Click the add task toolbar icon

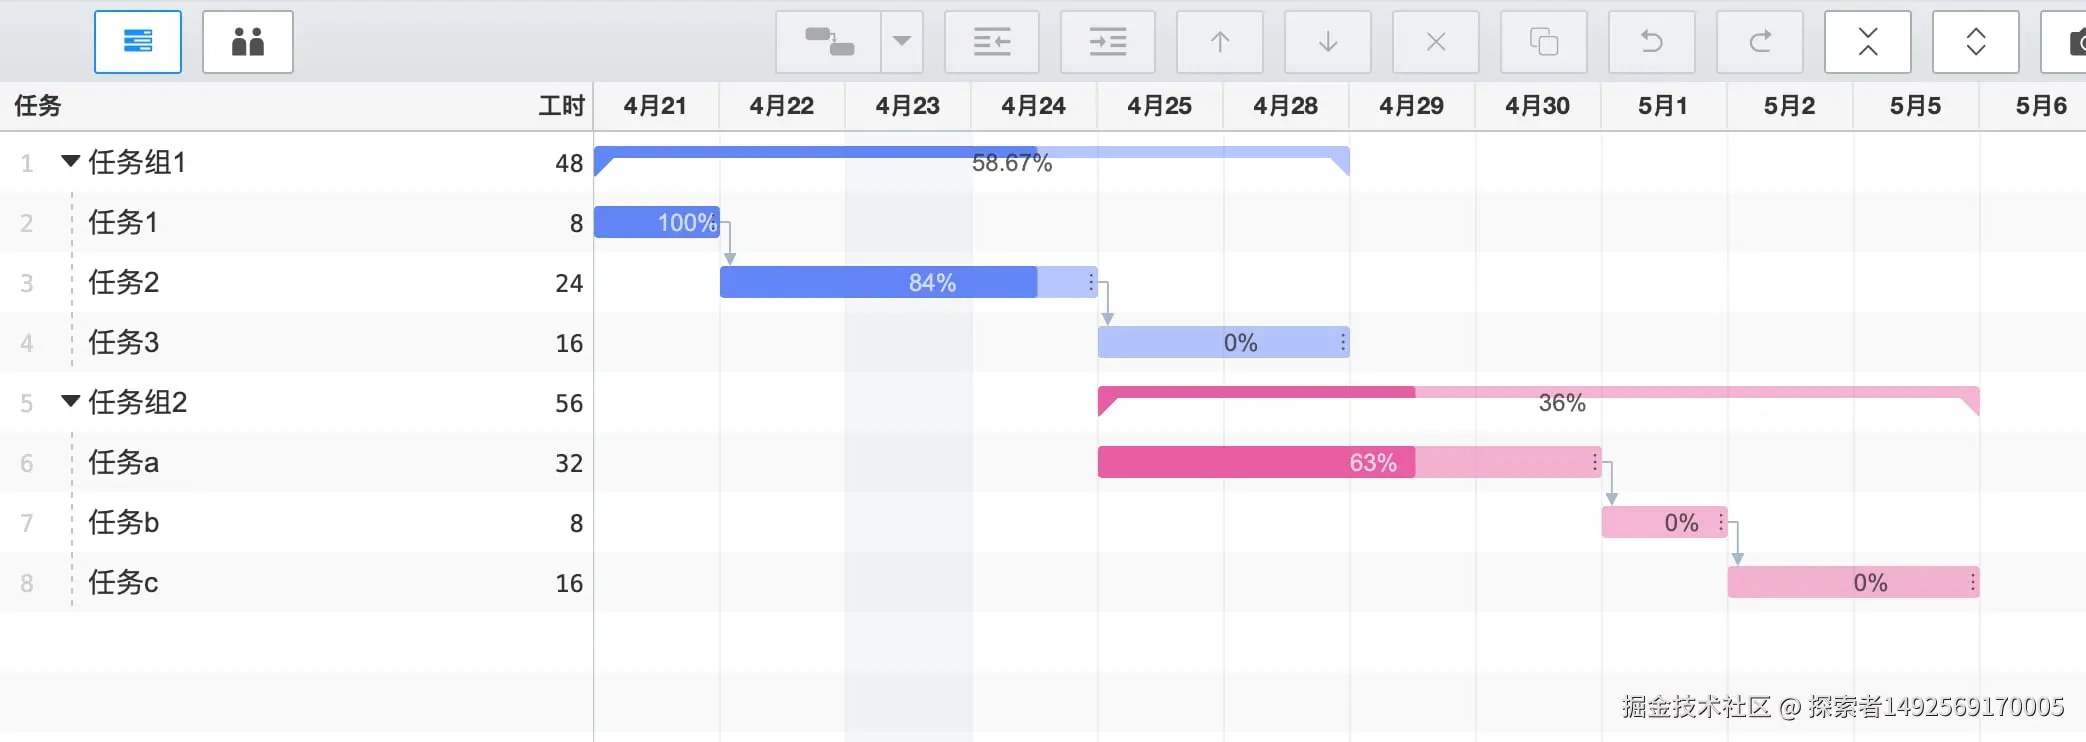click(828, 42)
